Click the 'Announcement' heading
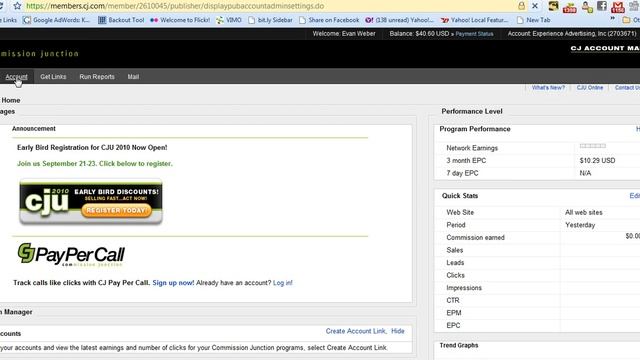640x360 pixels. (x=33, y=129)
